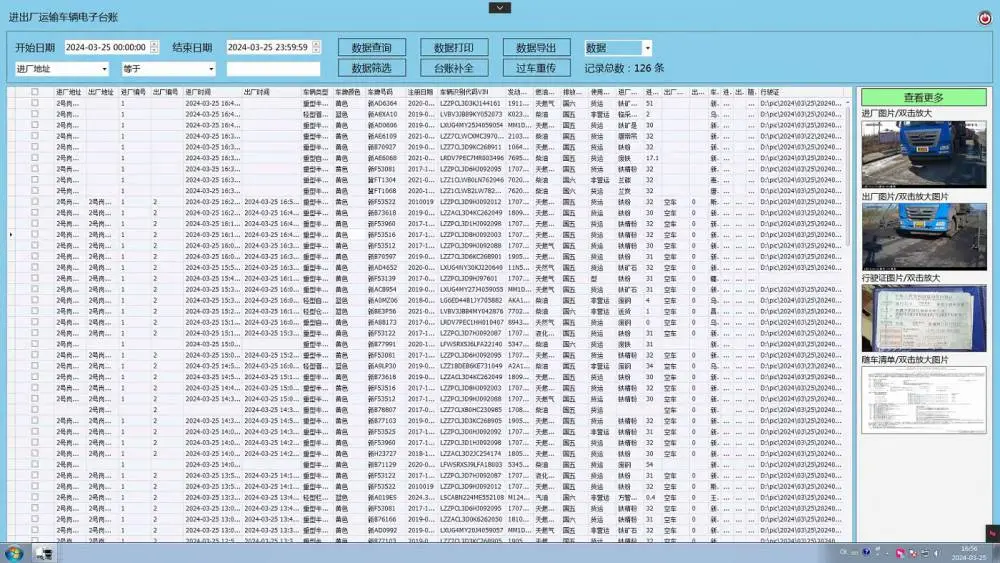This screenshot has width=1000, height=563.
Task: Sort by the 车牌颜色 column header
Action: [349, 92]
